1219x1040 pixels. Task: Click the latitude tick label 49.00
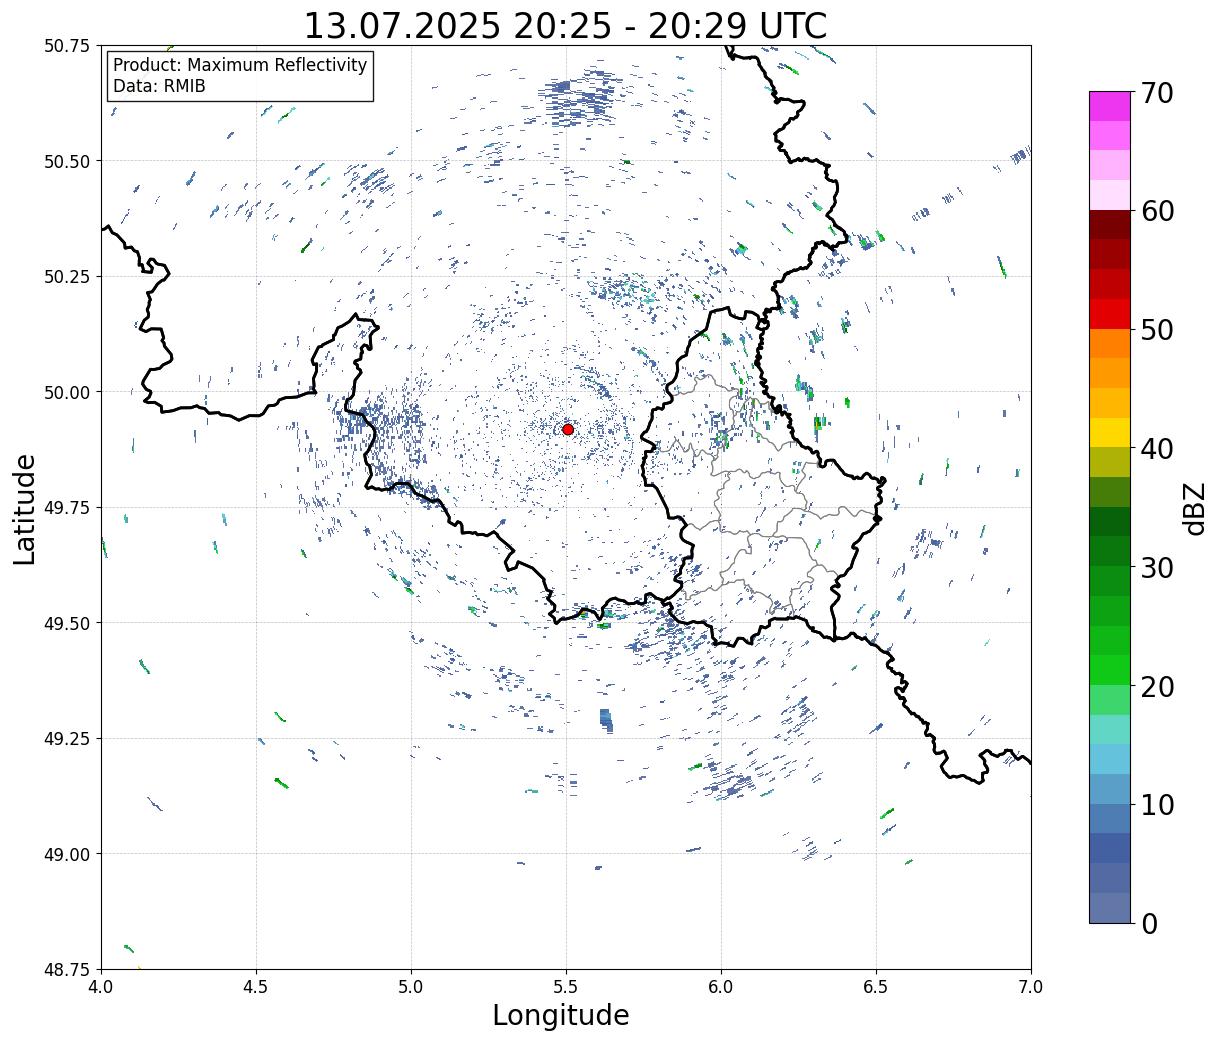tap(67, 854)
